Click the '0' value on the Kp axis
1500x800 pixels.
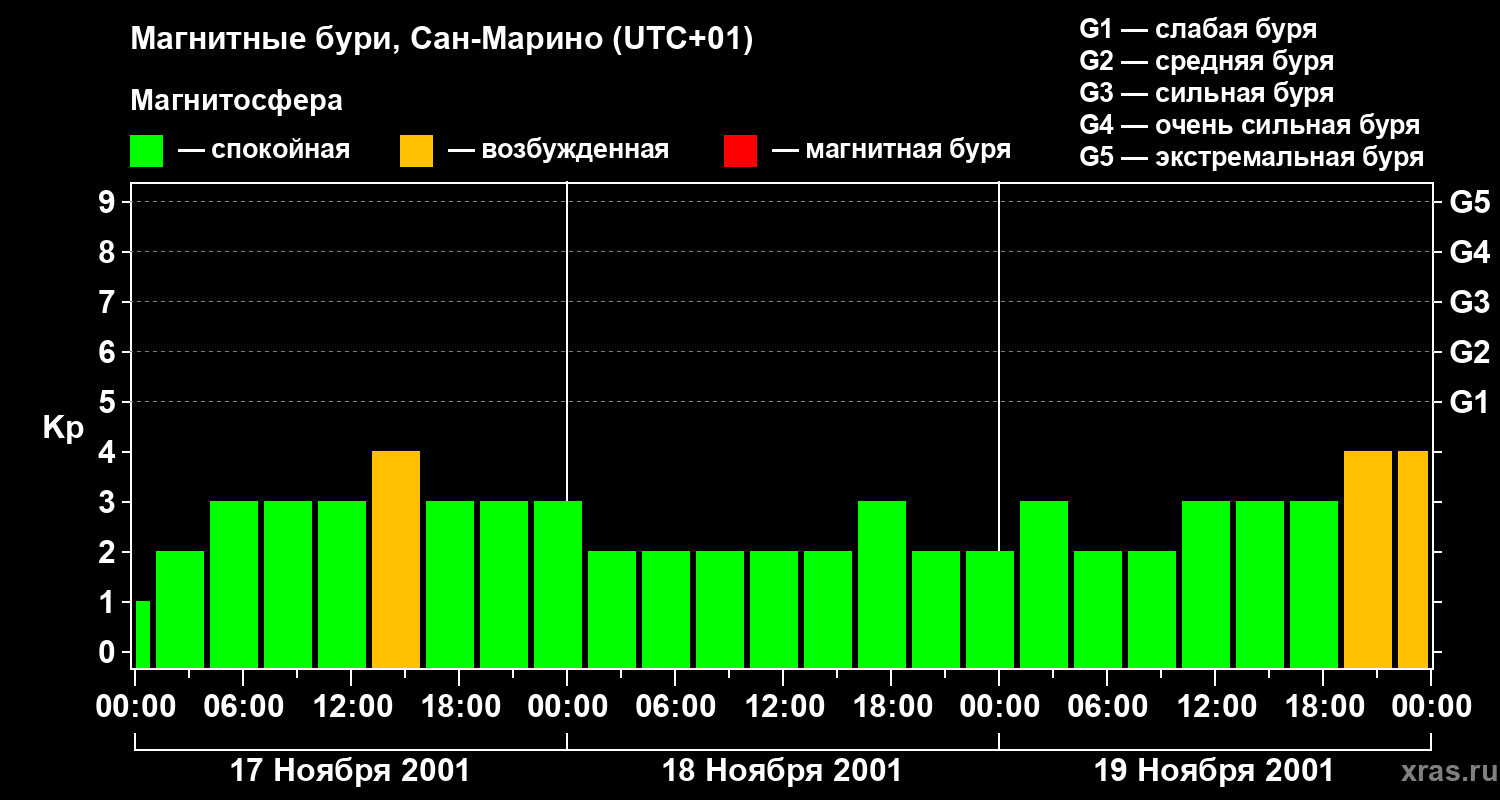coord(109,652)
